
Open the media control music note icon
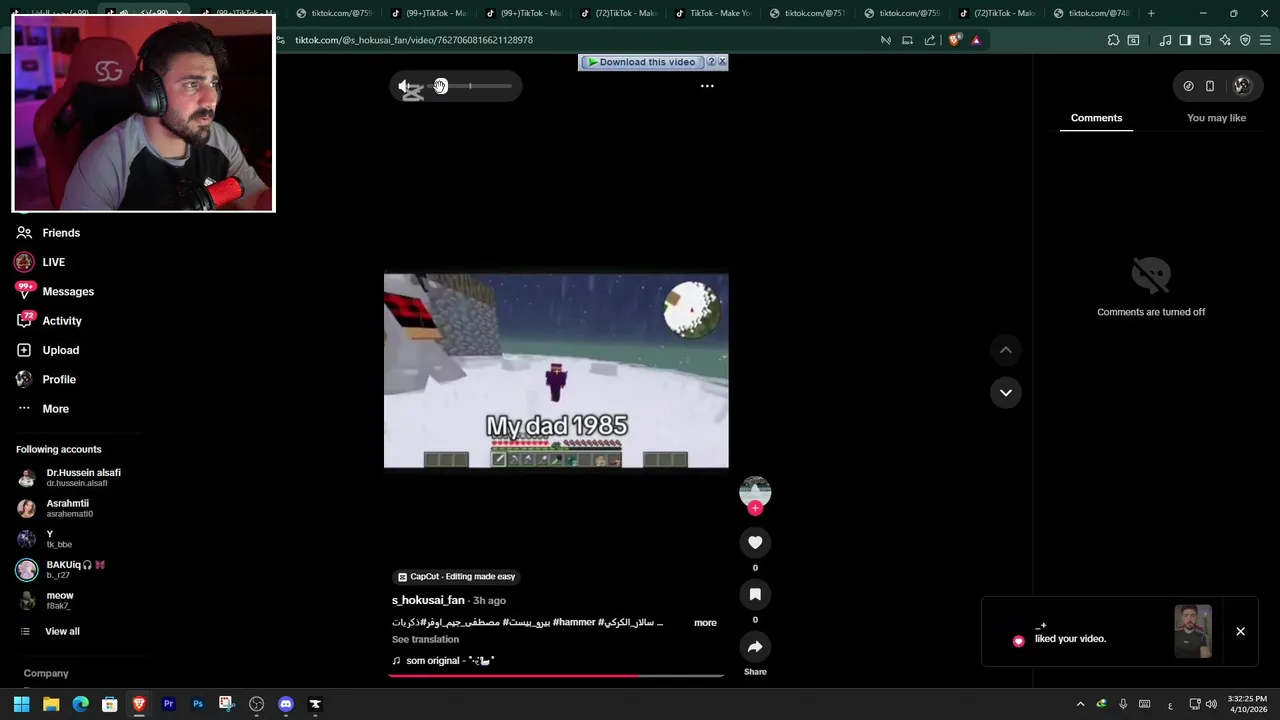click(x=1165, y=40)
